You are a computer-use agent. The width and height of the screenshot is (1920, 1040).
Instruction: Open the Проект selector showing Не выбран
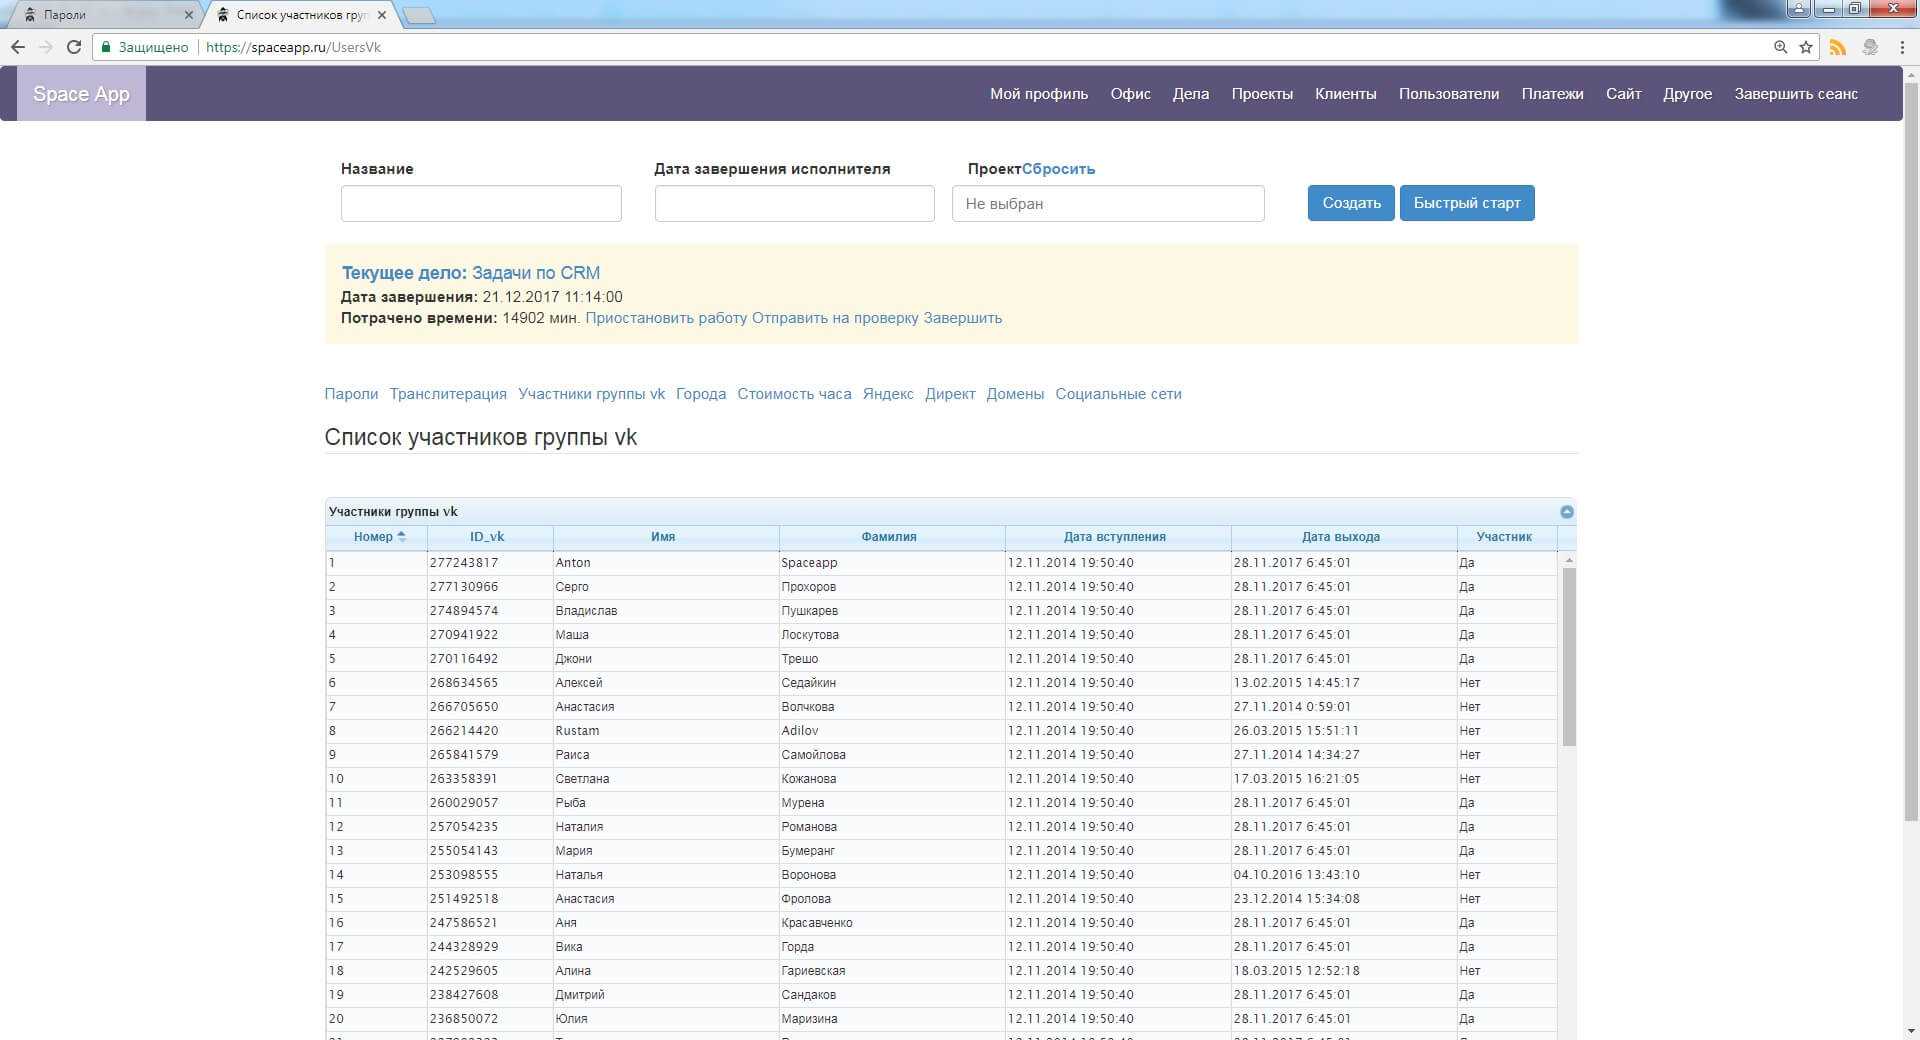tap(1107, 204)
